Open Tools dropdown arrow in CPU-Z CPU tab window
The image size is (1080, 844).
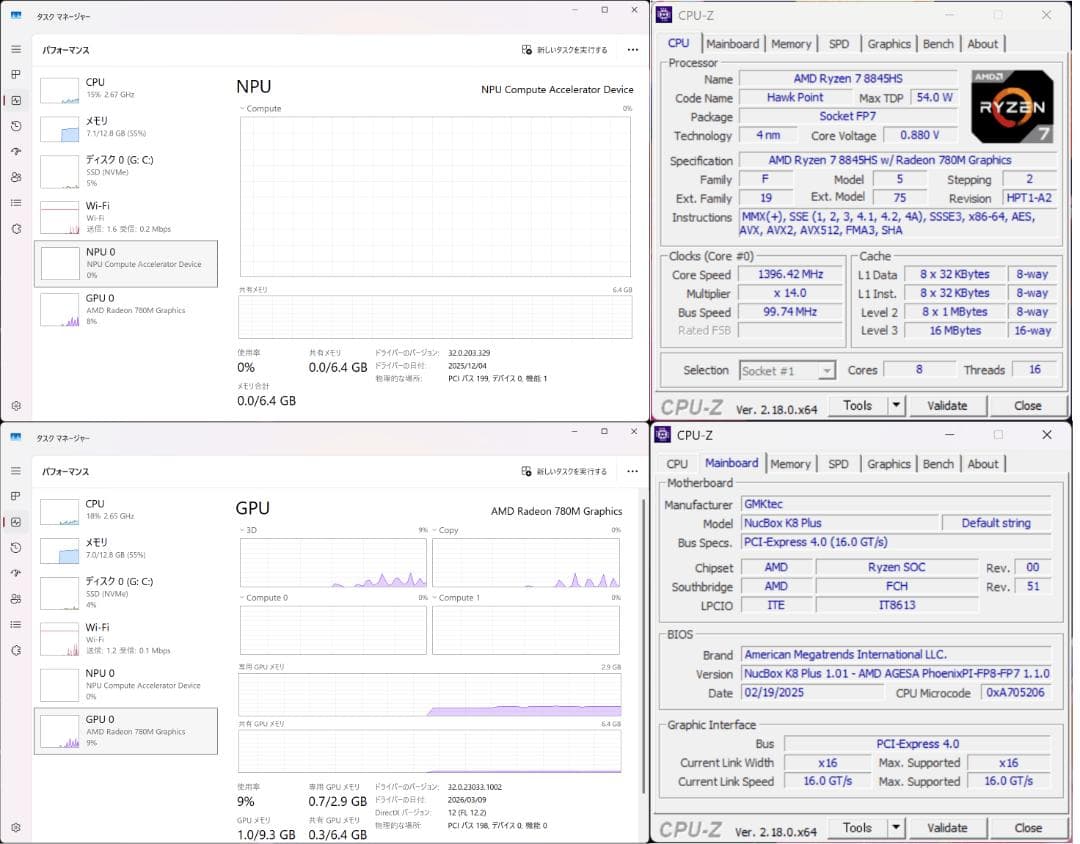tap(895, 405)
